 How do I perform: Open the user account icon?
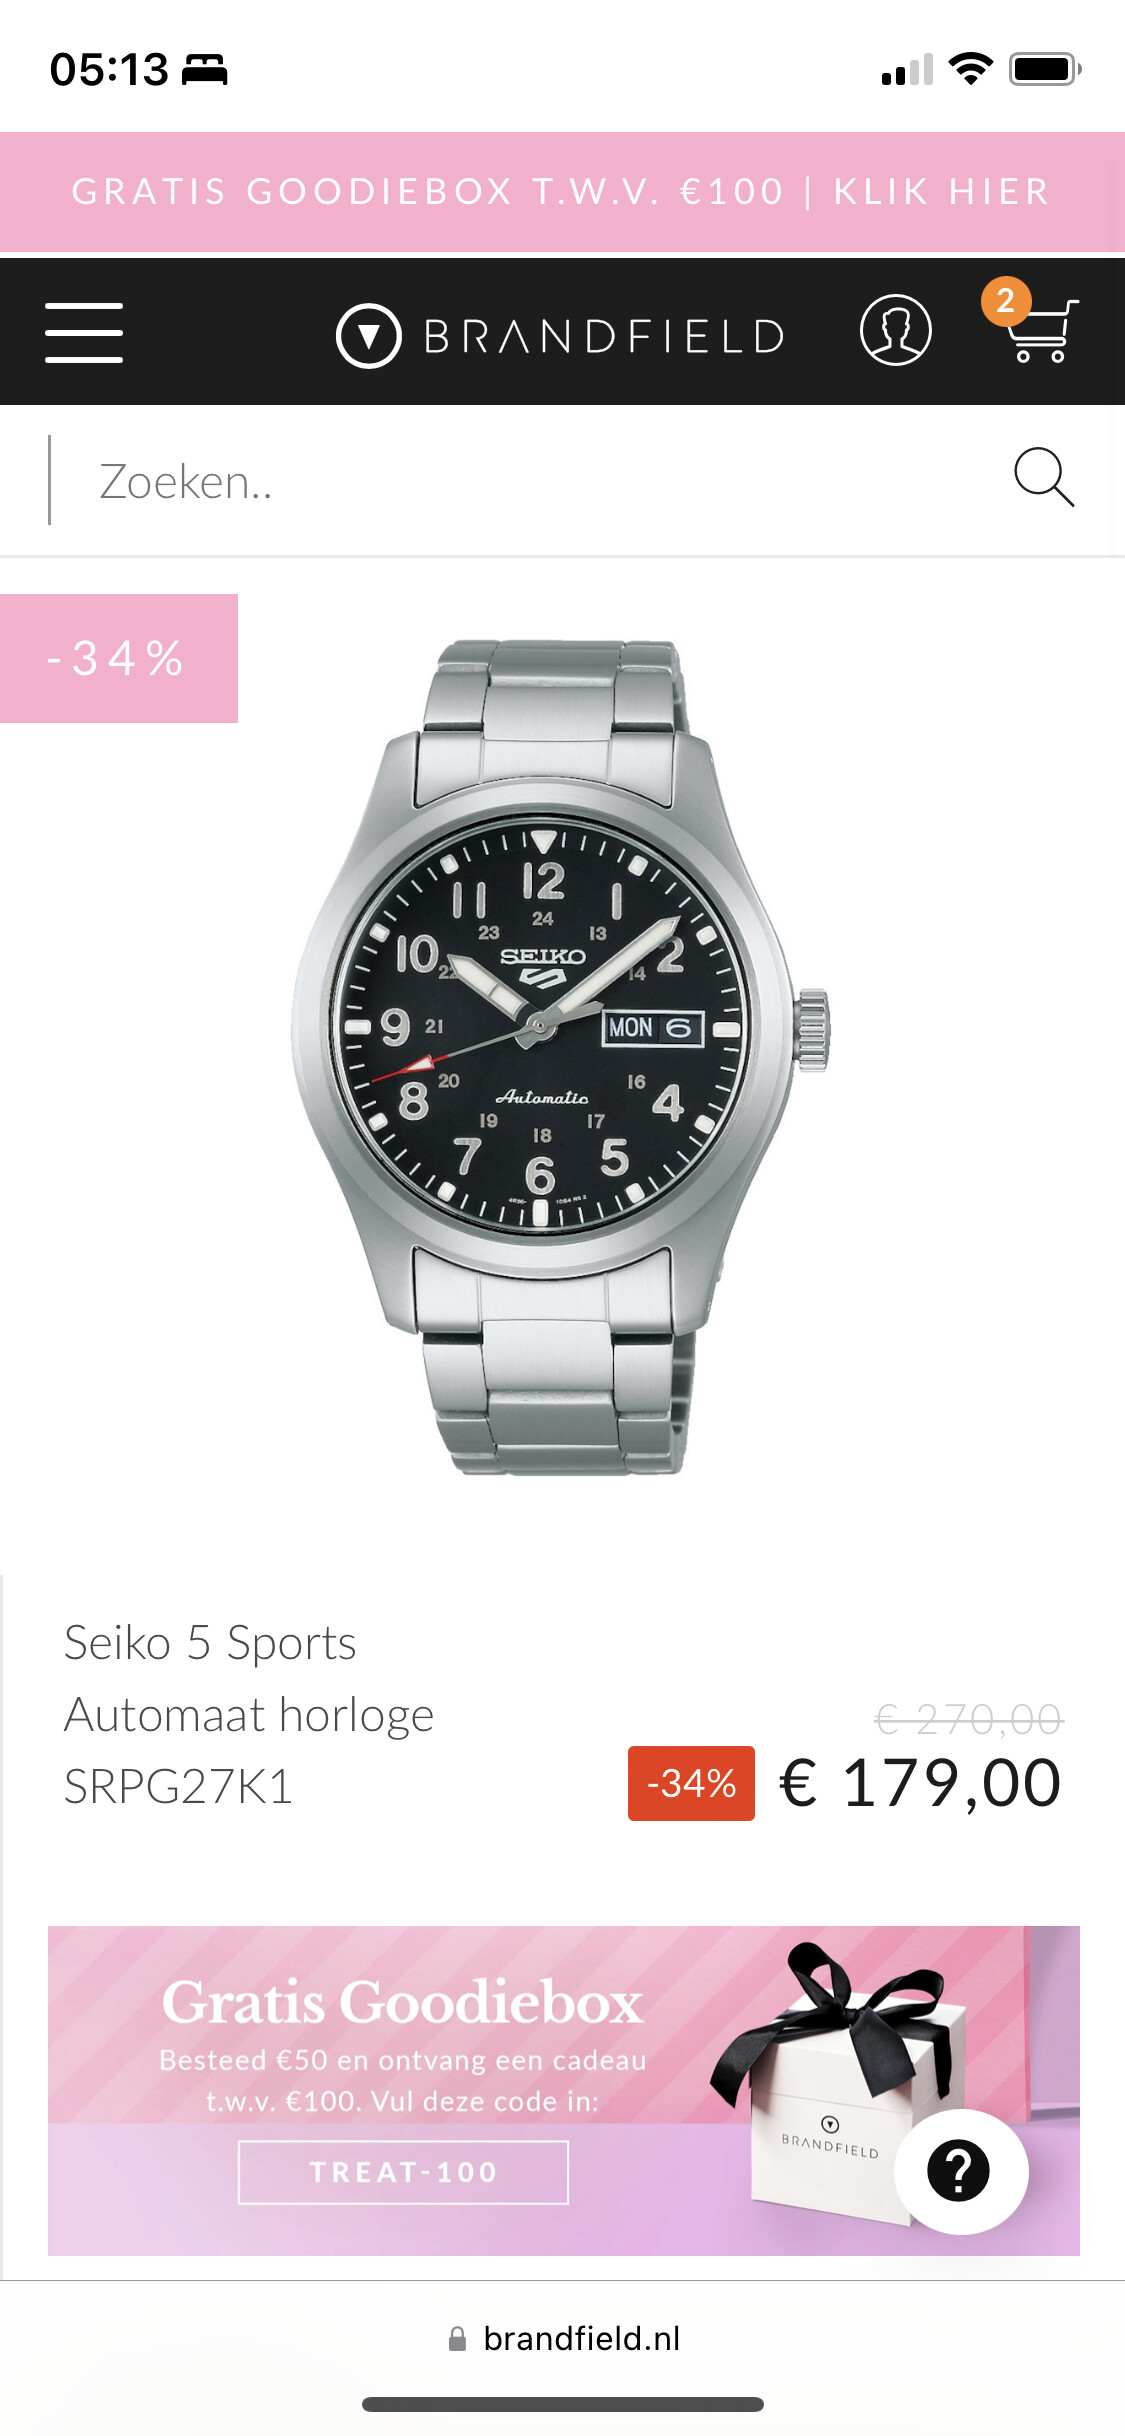[896, 330]
